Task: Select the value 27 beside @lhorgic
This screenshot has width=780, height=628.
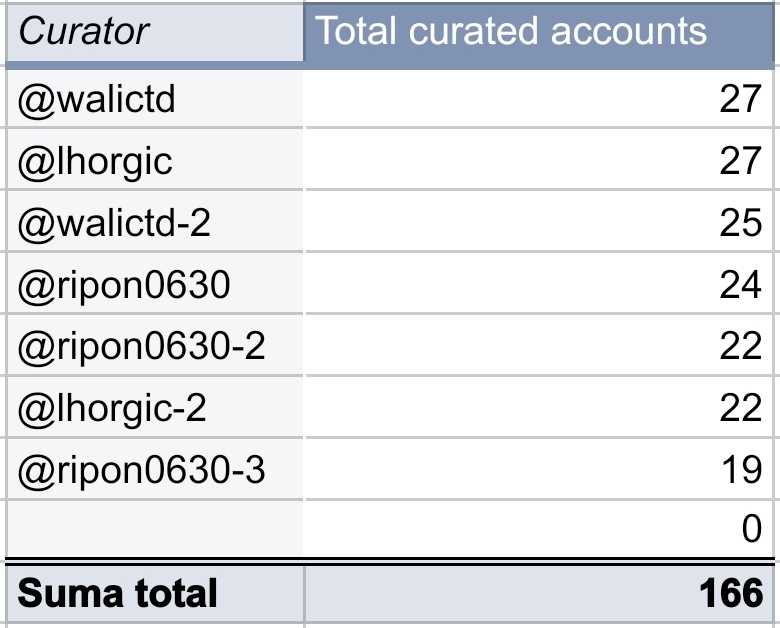Action: [x=740, y=161]
